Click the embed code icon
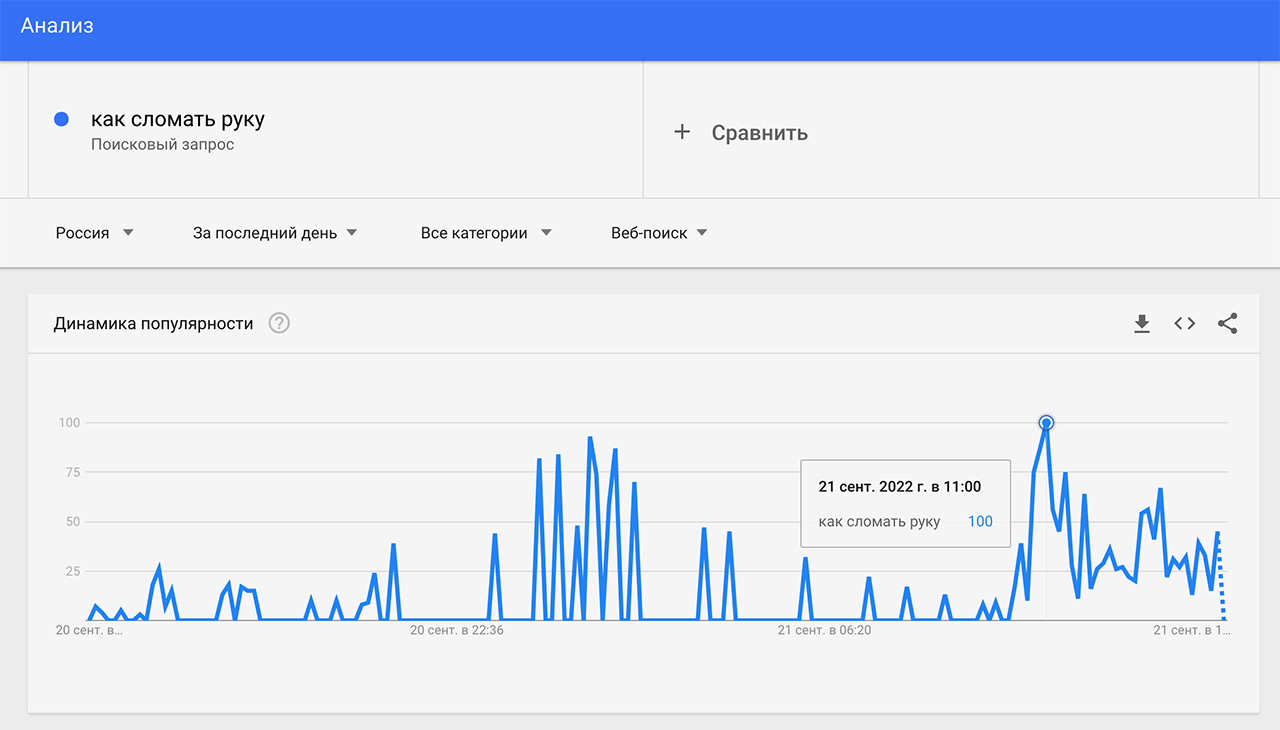Image resolution: width=1280 pixels, height=730 pixels. click(x=1185, y=324)
